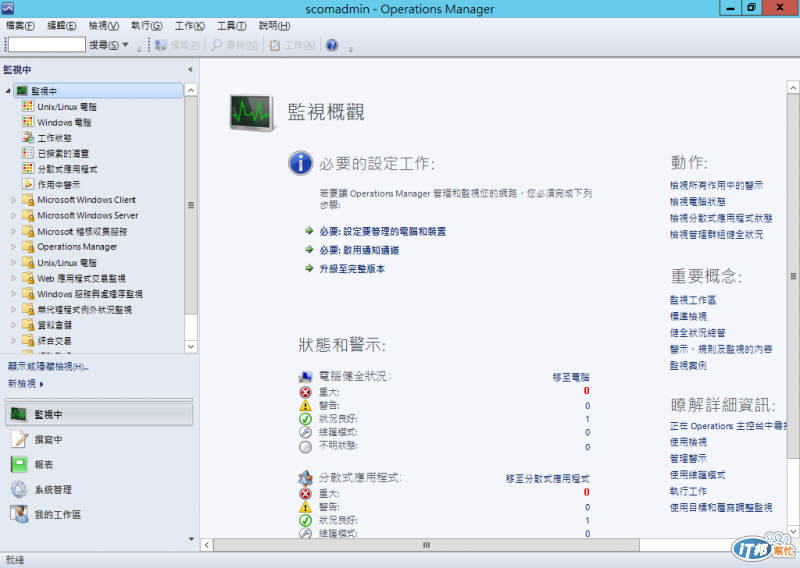Click the root 監視中 tree node icon
Viewport: 800px width, 568px height.
(21, 91)
